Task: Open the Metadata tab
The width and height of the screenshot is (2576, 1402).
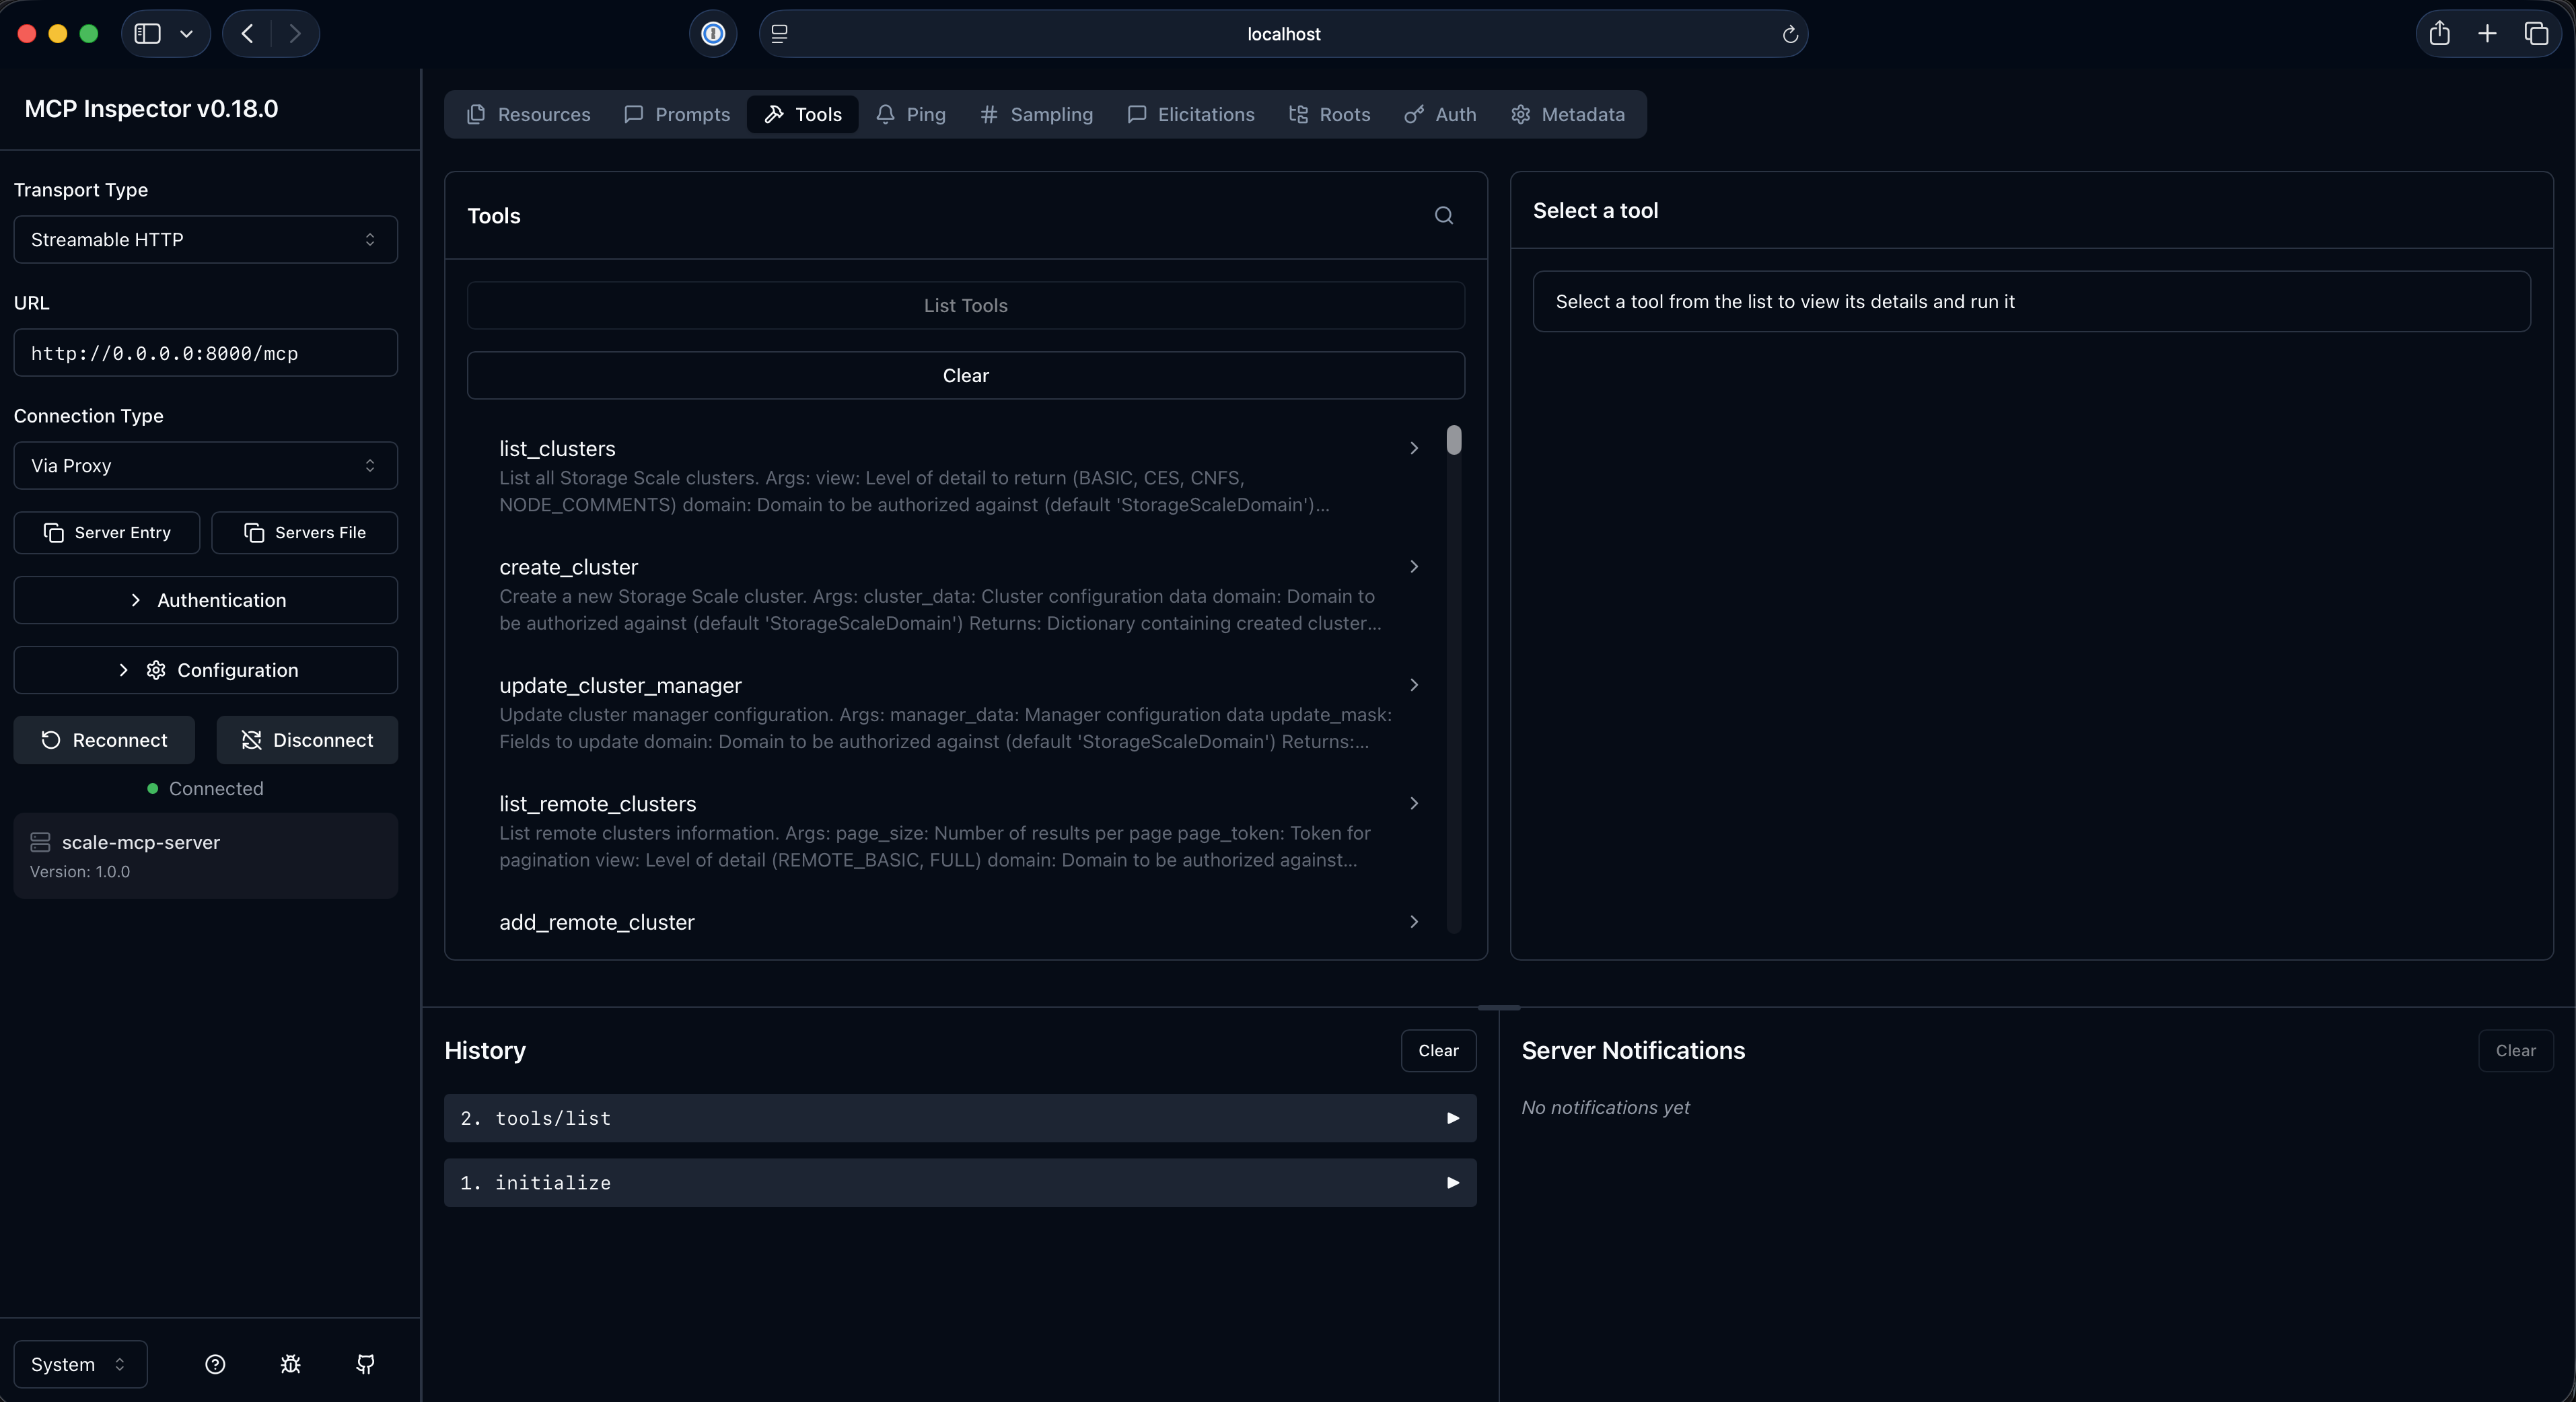Action: click(1568, 114)
